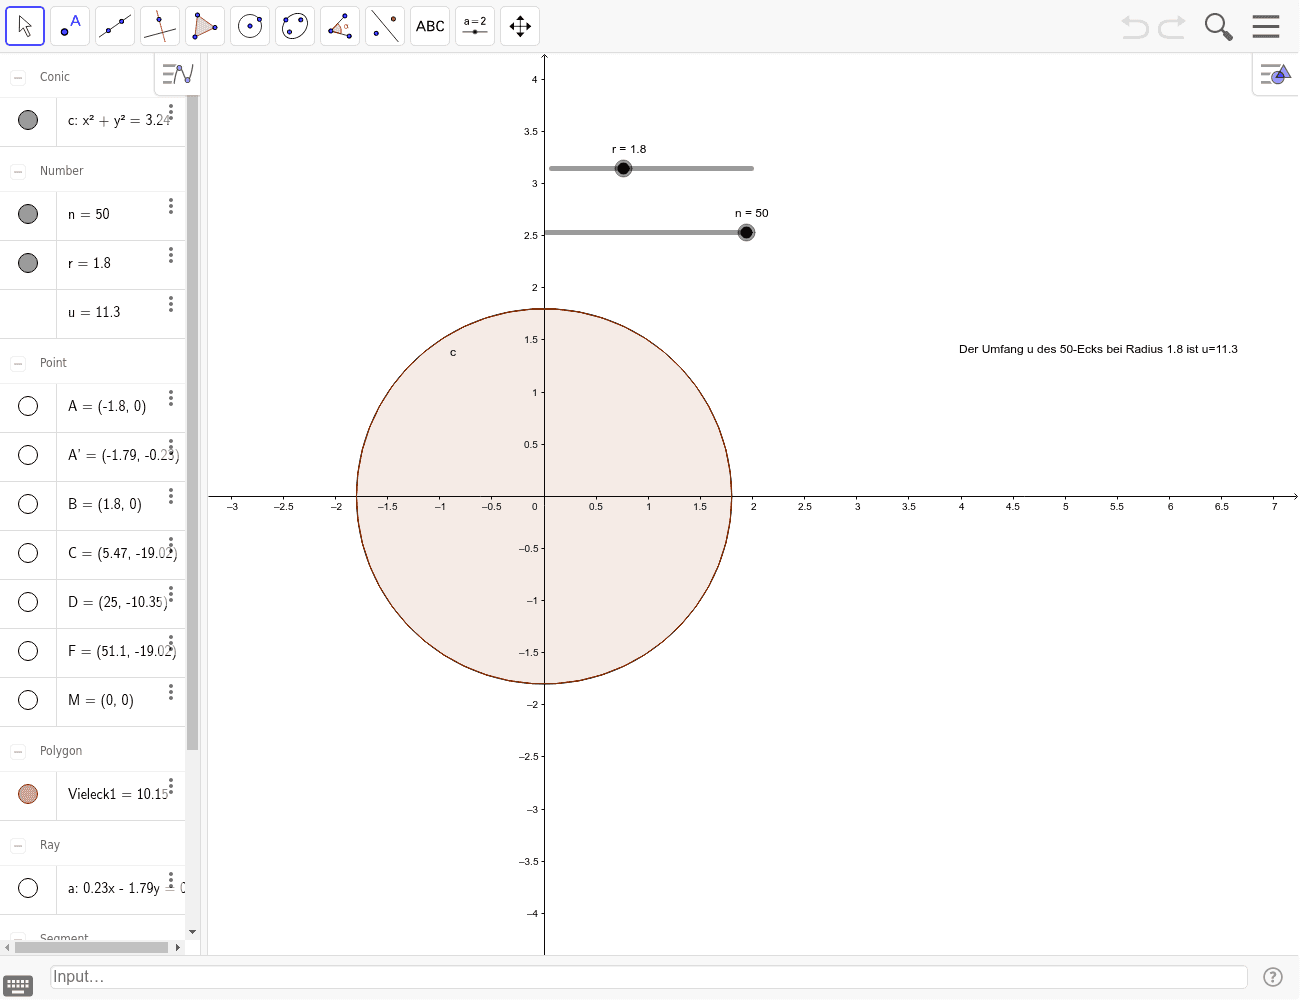Viewport: 1300px width, 1000px height.
Task: Collapse the Point group
Action: pos(18,363)
